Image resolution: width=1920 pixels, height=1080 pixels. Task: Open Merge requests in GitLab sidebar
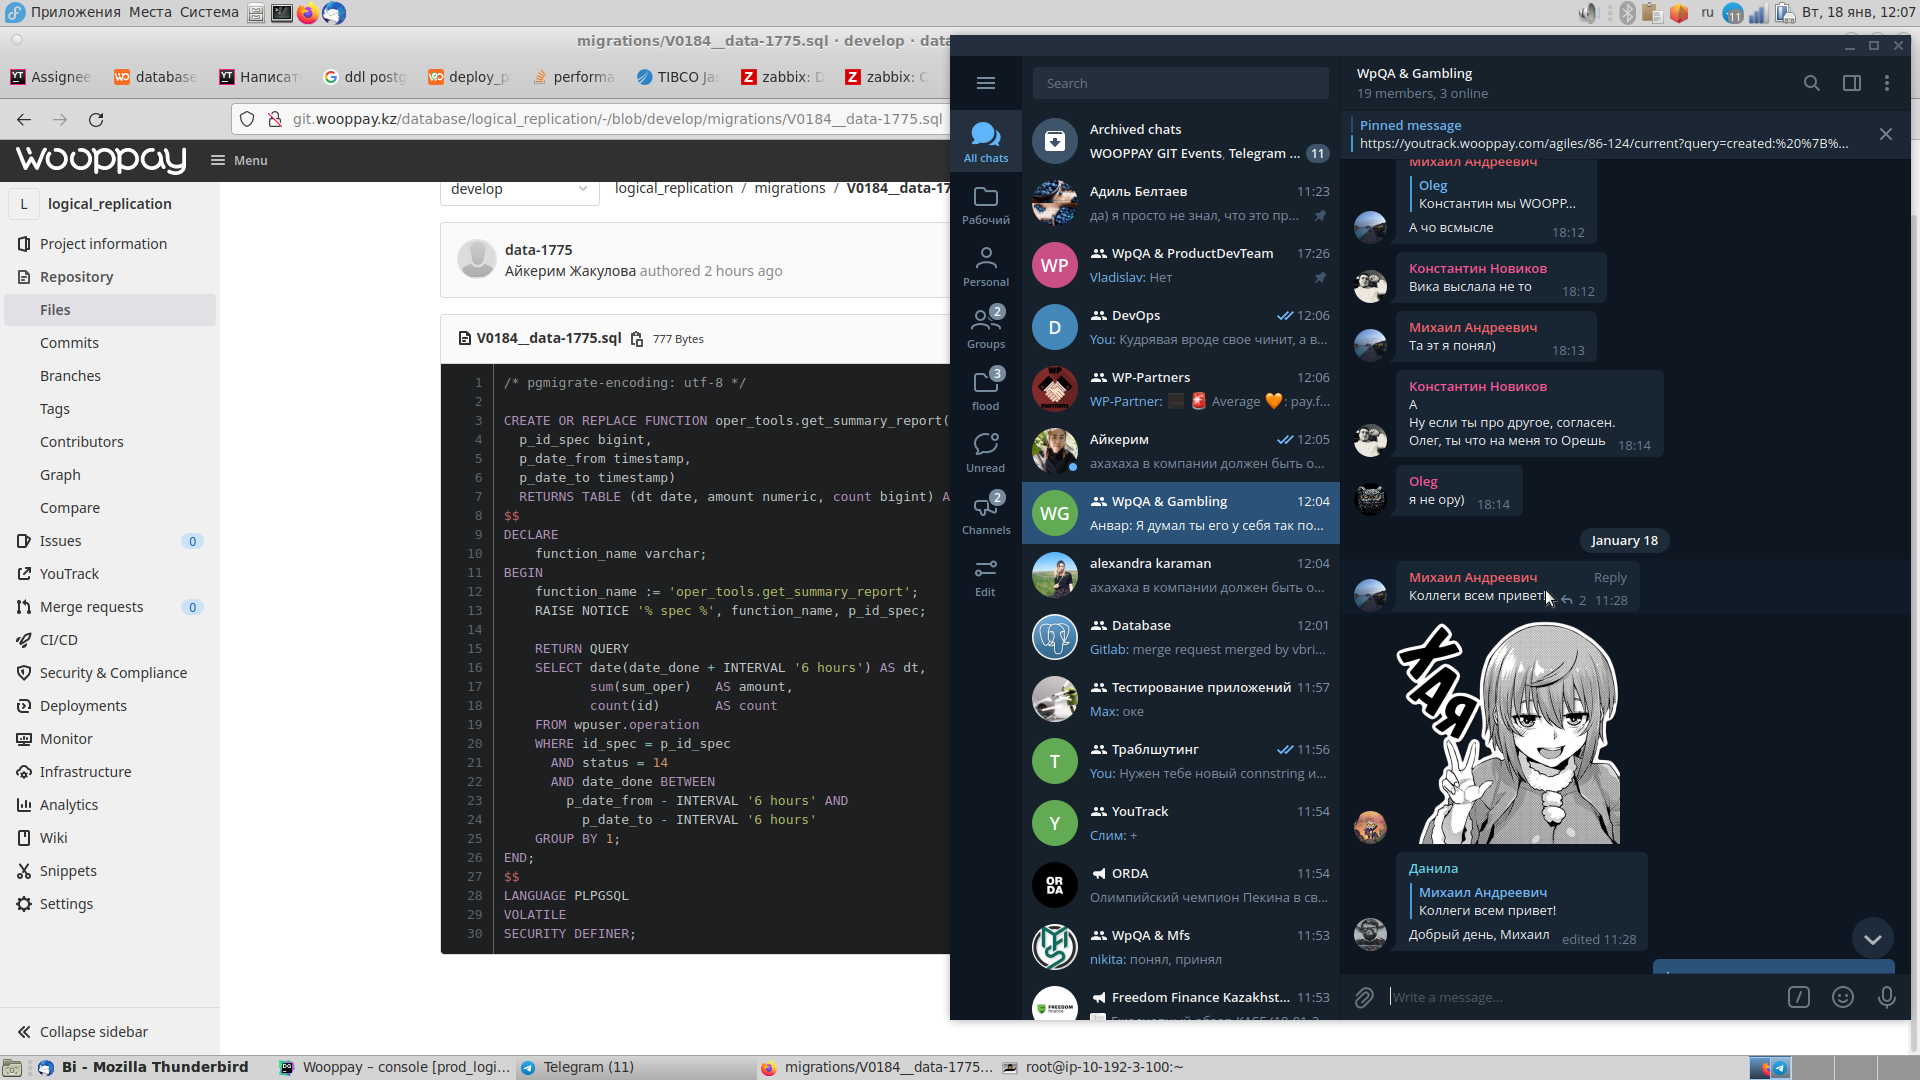[91, 607]
